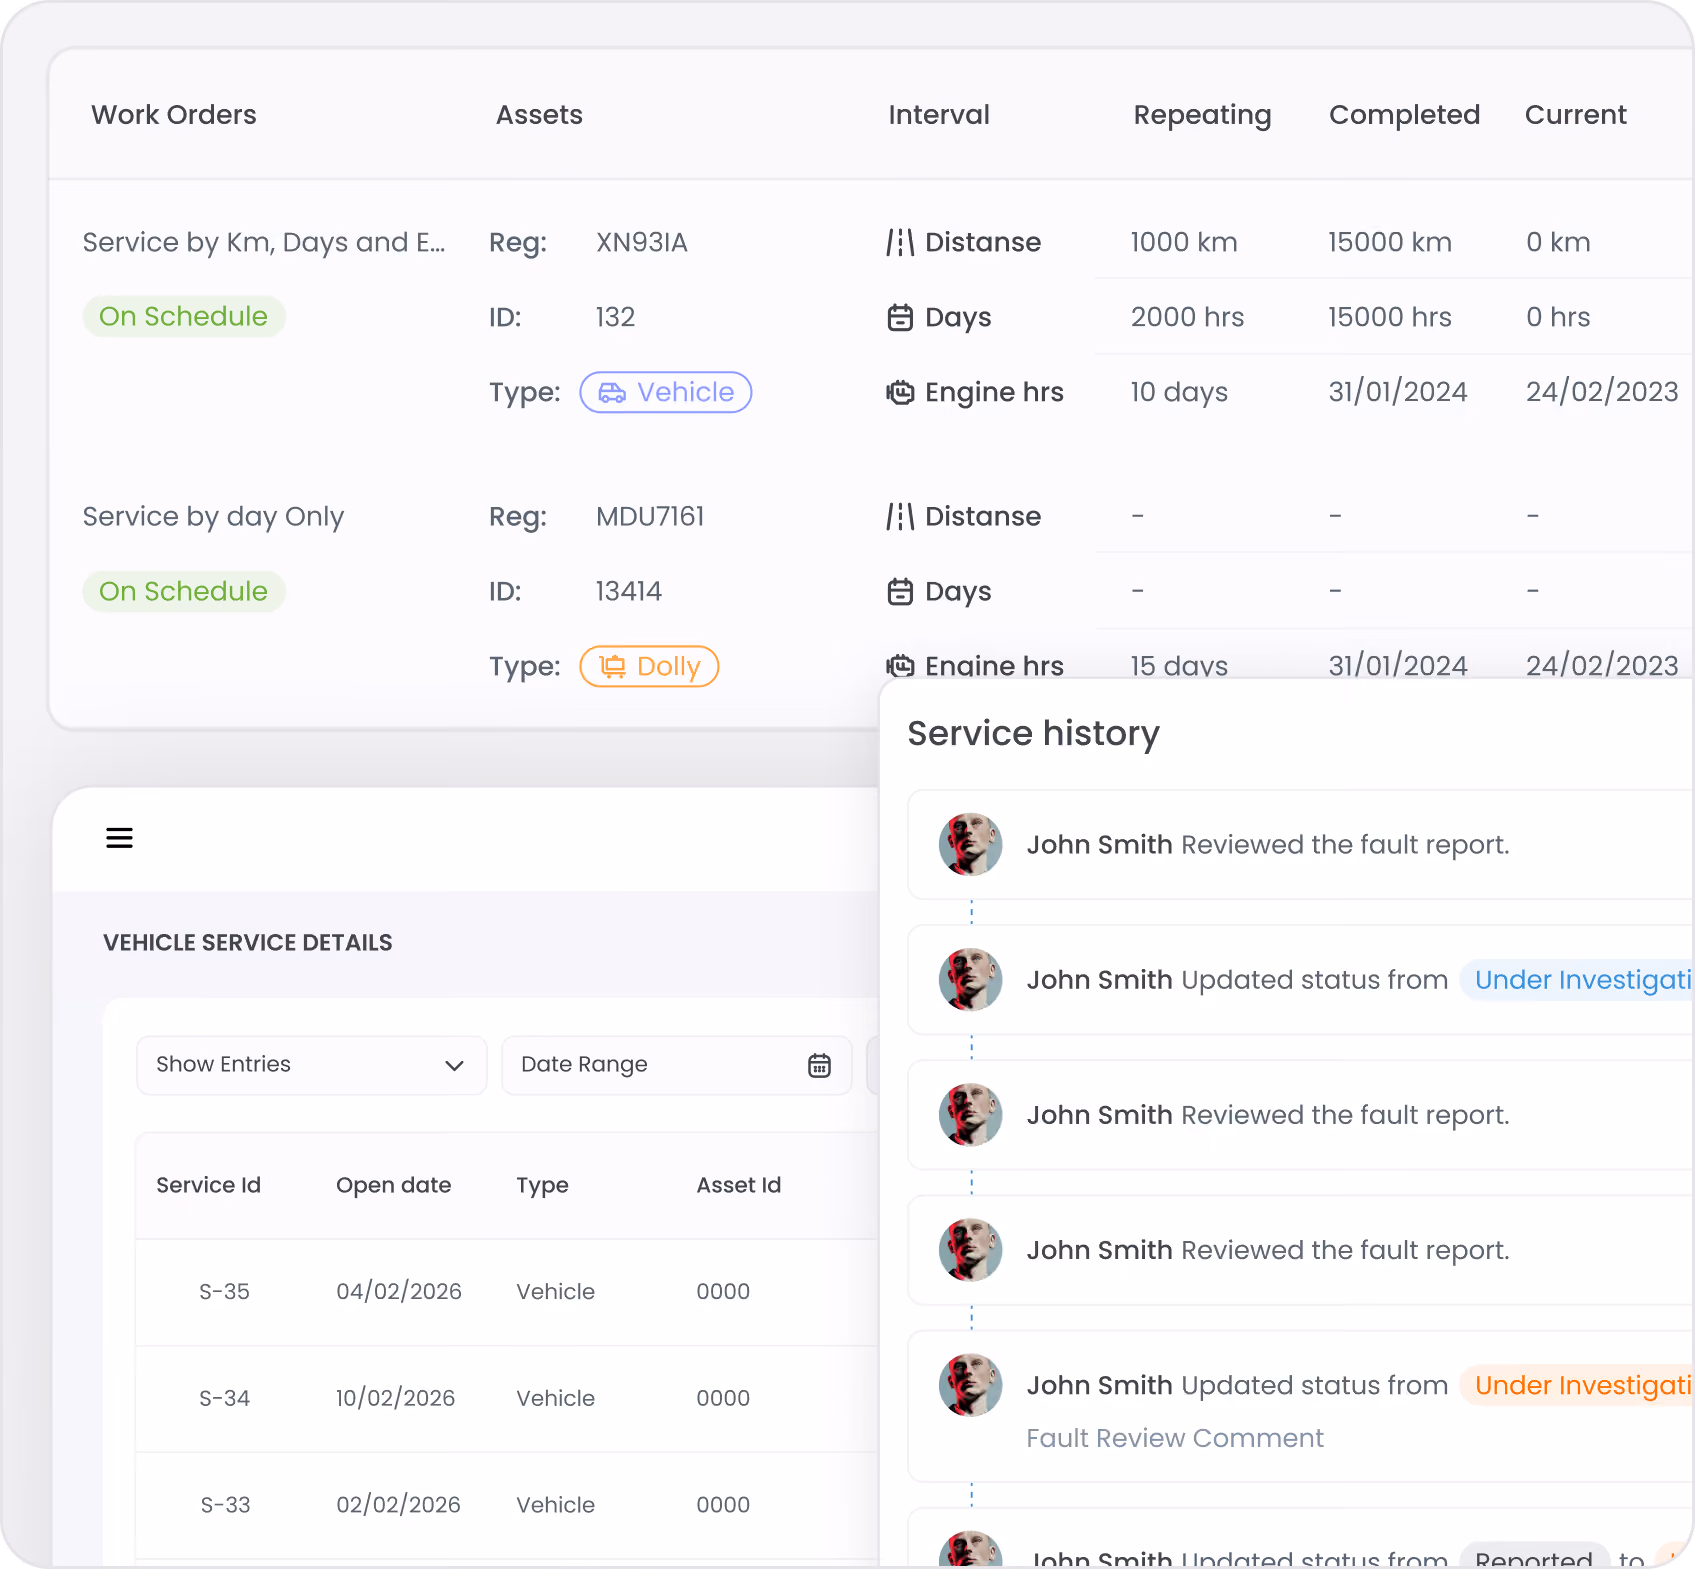Click the Show Entries chevron arrow
Screen dimensions: 1695x1569
454,1065
